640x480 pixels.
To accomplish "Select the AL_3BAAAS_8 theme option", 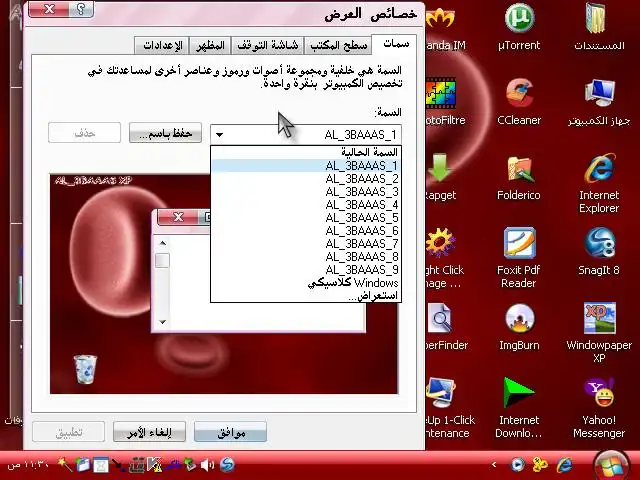I will pyautogui.click(x=306, y=257).
